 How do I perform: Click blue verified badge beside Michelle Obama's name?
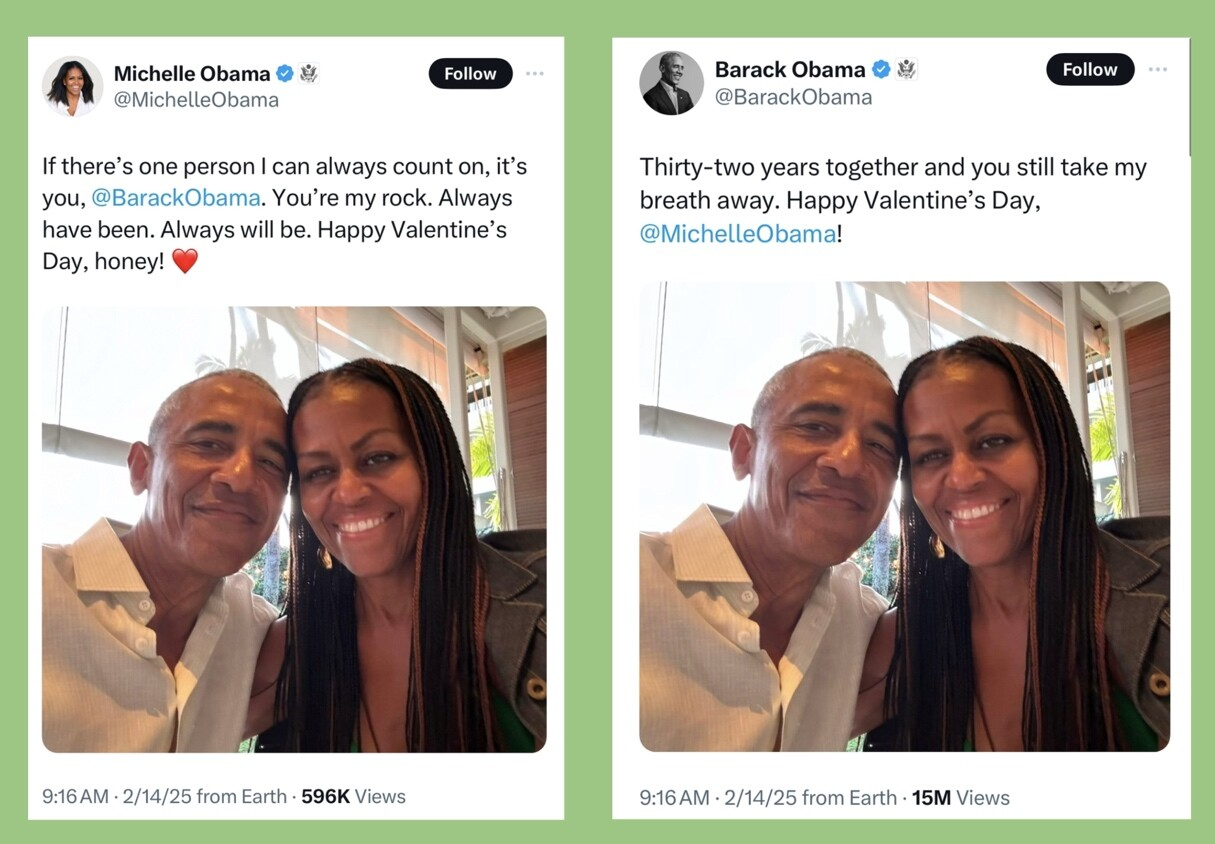tap(285, 74)
